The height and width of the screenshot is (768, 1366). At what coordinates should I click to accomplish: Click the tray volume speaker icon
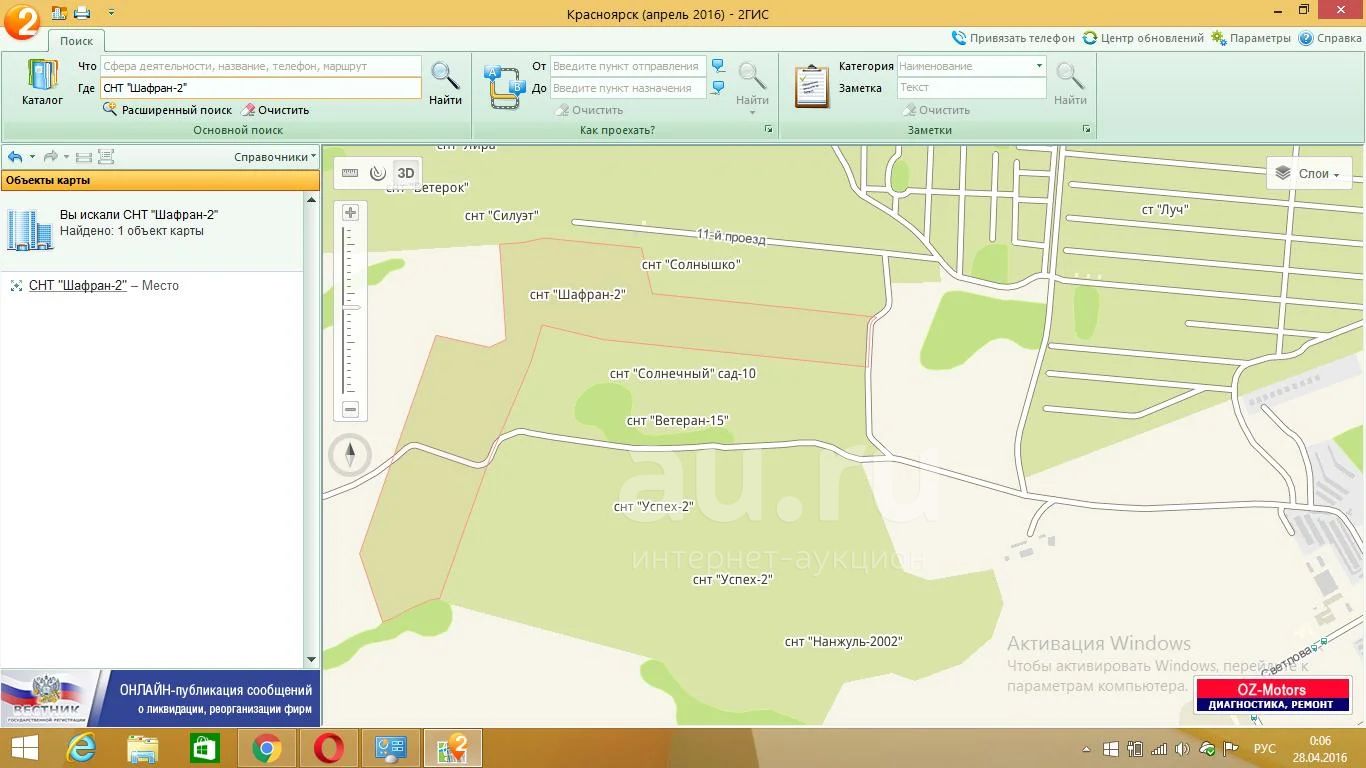coord(1182,749)
